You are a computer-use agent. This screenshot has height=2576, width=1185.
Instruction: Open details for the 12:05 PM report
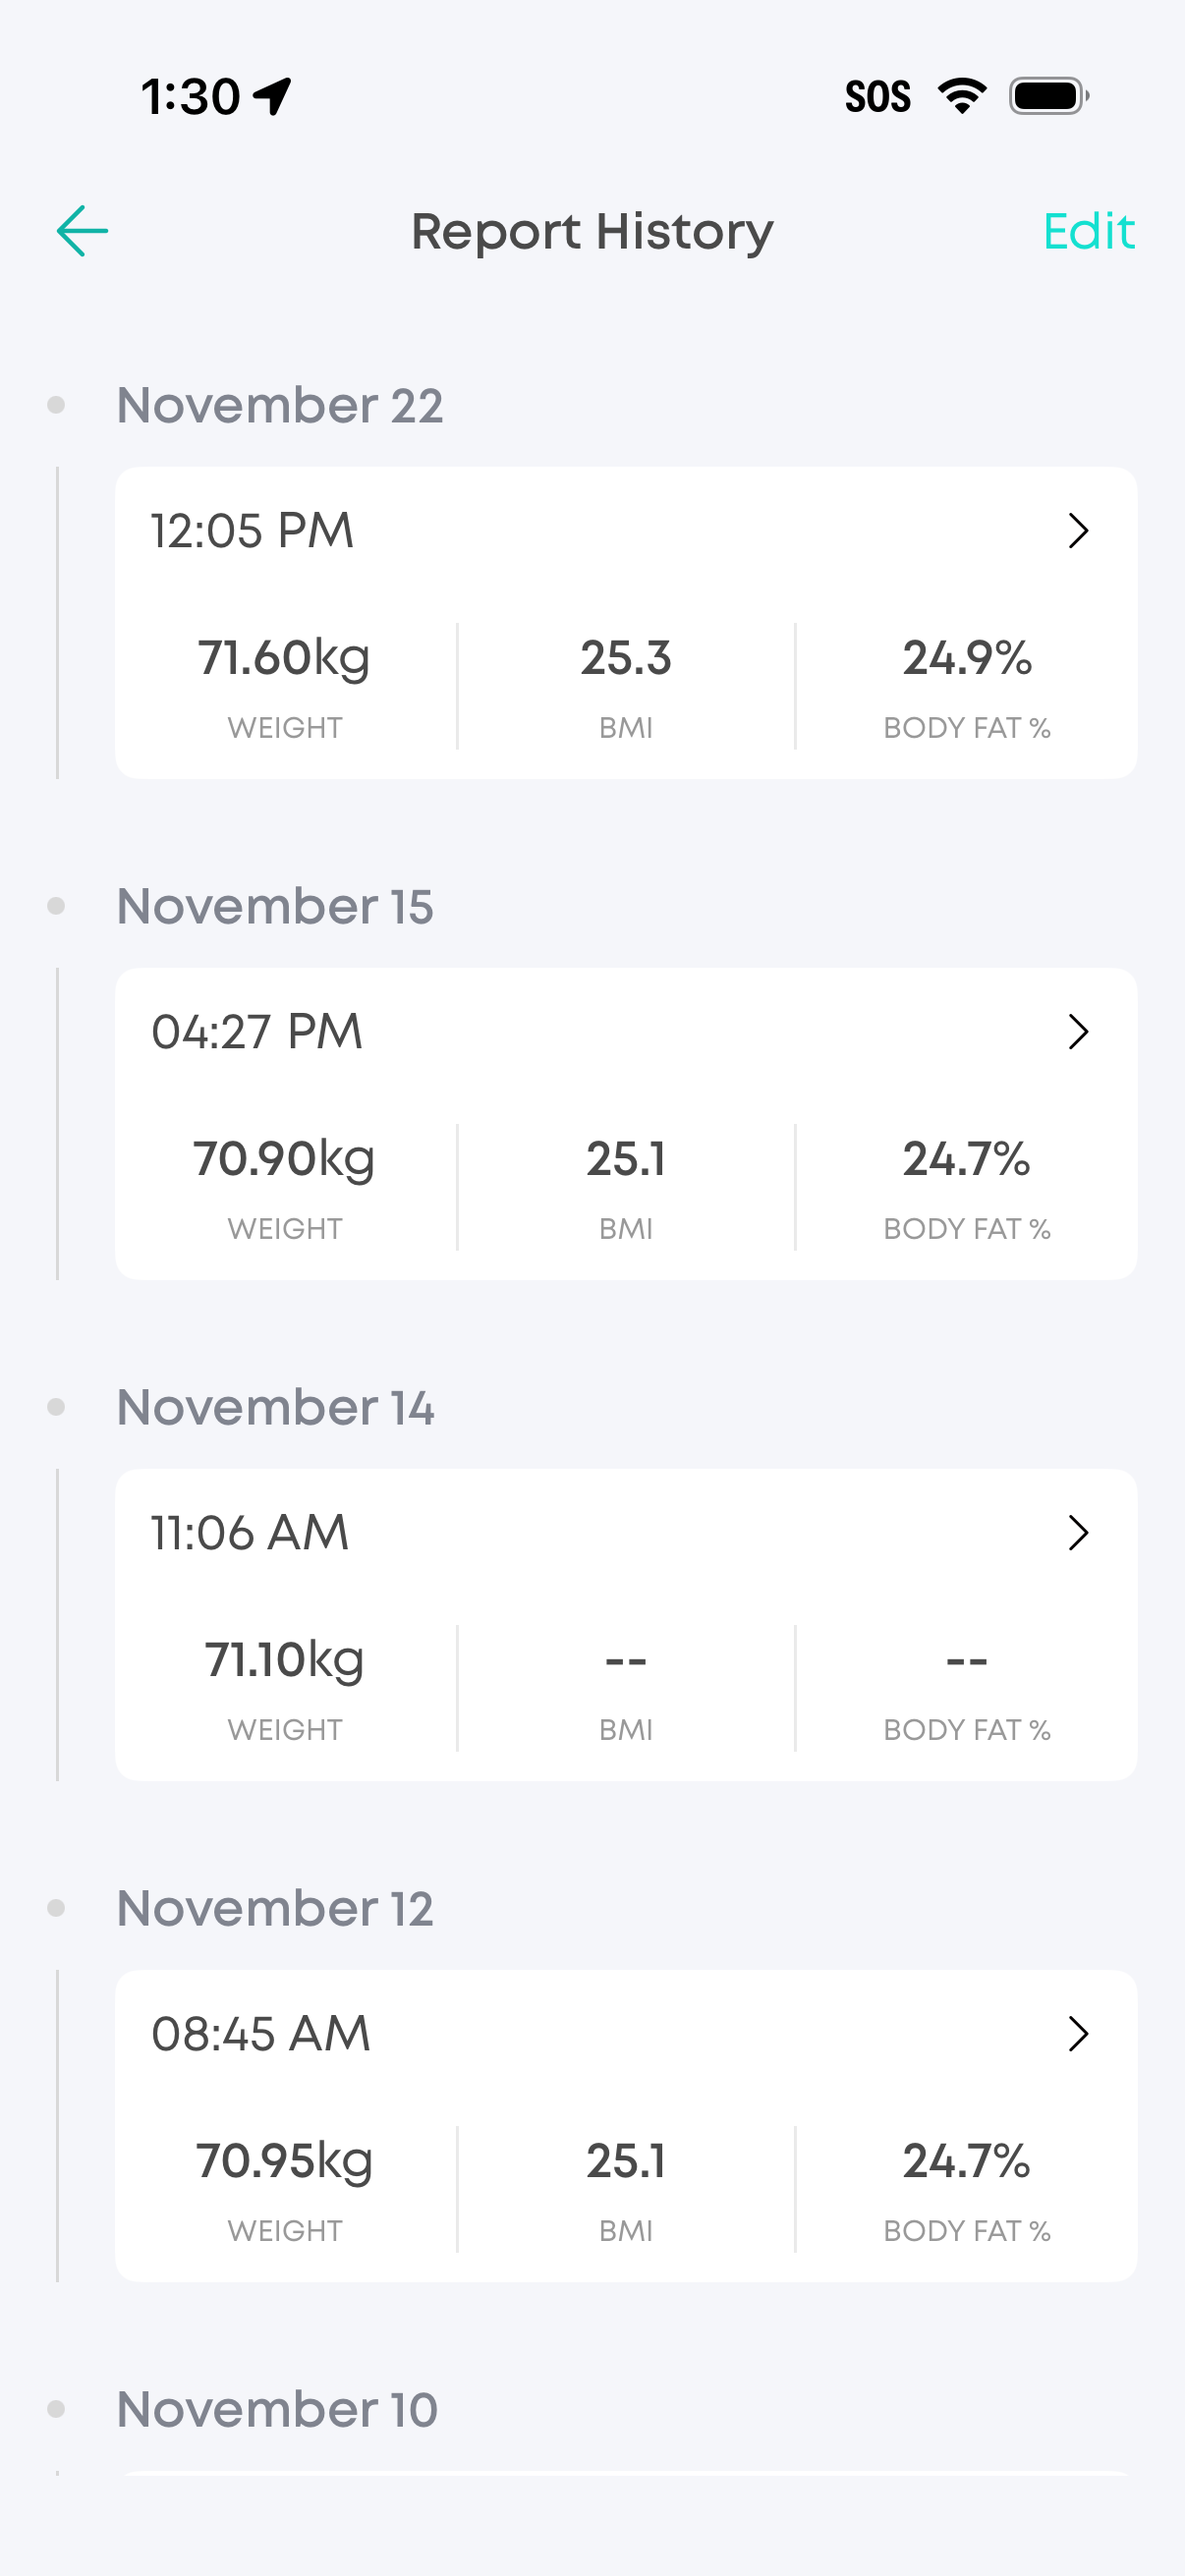click(x=1078, y=531)
